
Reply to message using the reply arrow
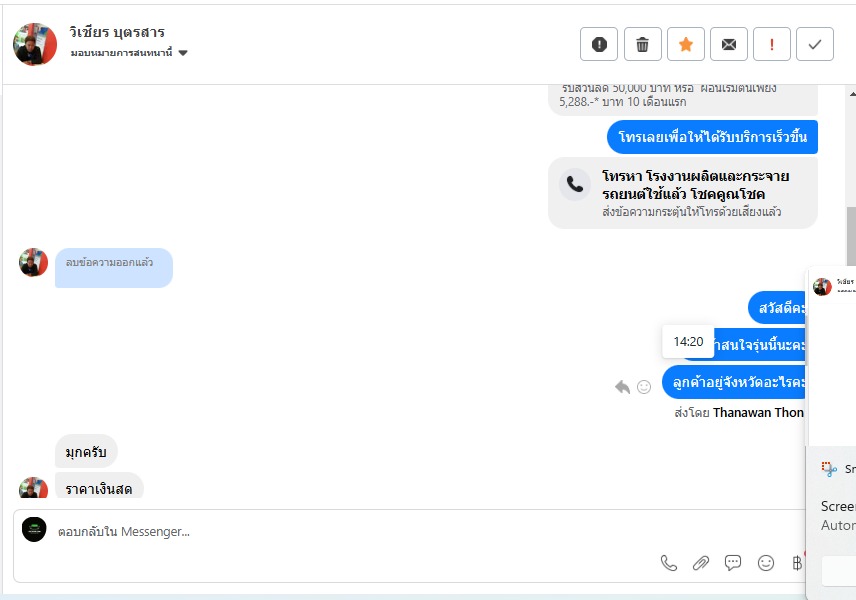coord(622,387)
